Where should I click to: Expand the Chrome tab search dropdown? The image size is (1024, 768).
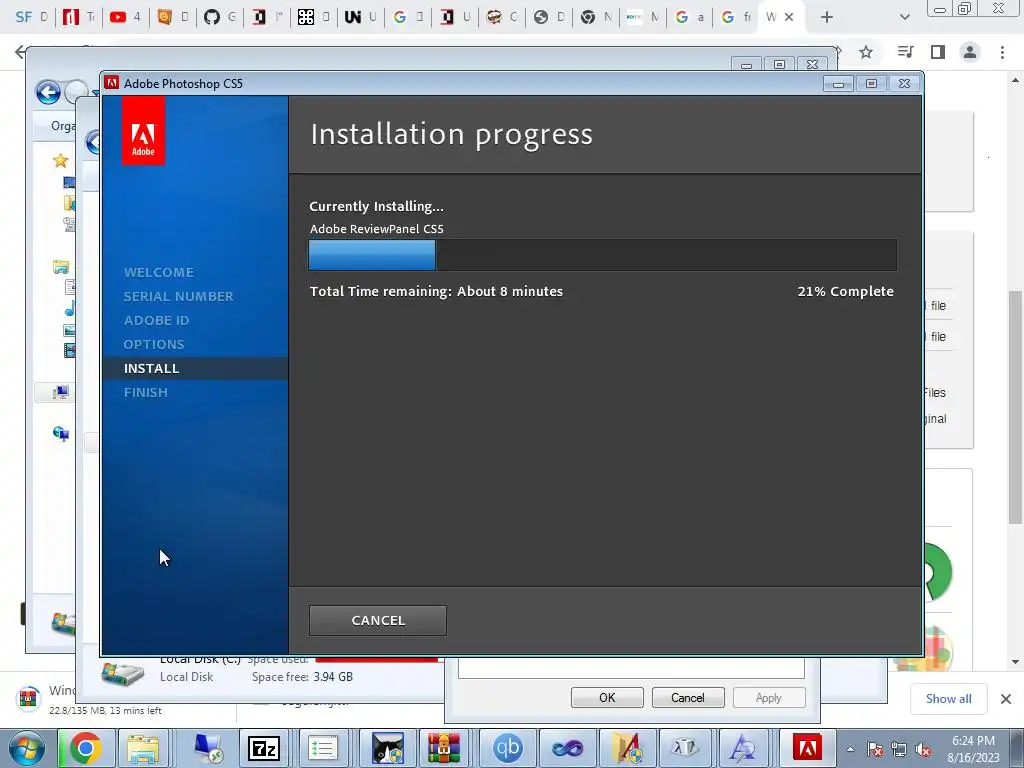coord(904,17)
